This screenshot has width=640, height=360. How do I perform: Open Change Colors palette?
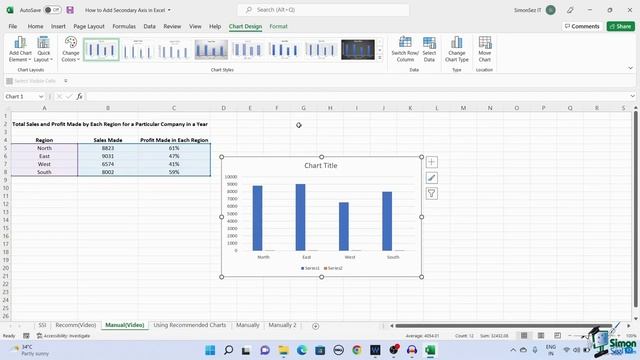point(71,49)
